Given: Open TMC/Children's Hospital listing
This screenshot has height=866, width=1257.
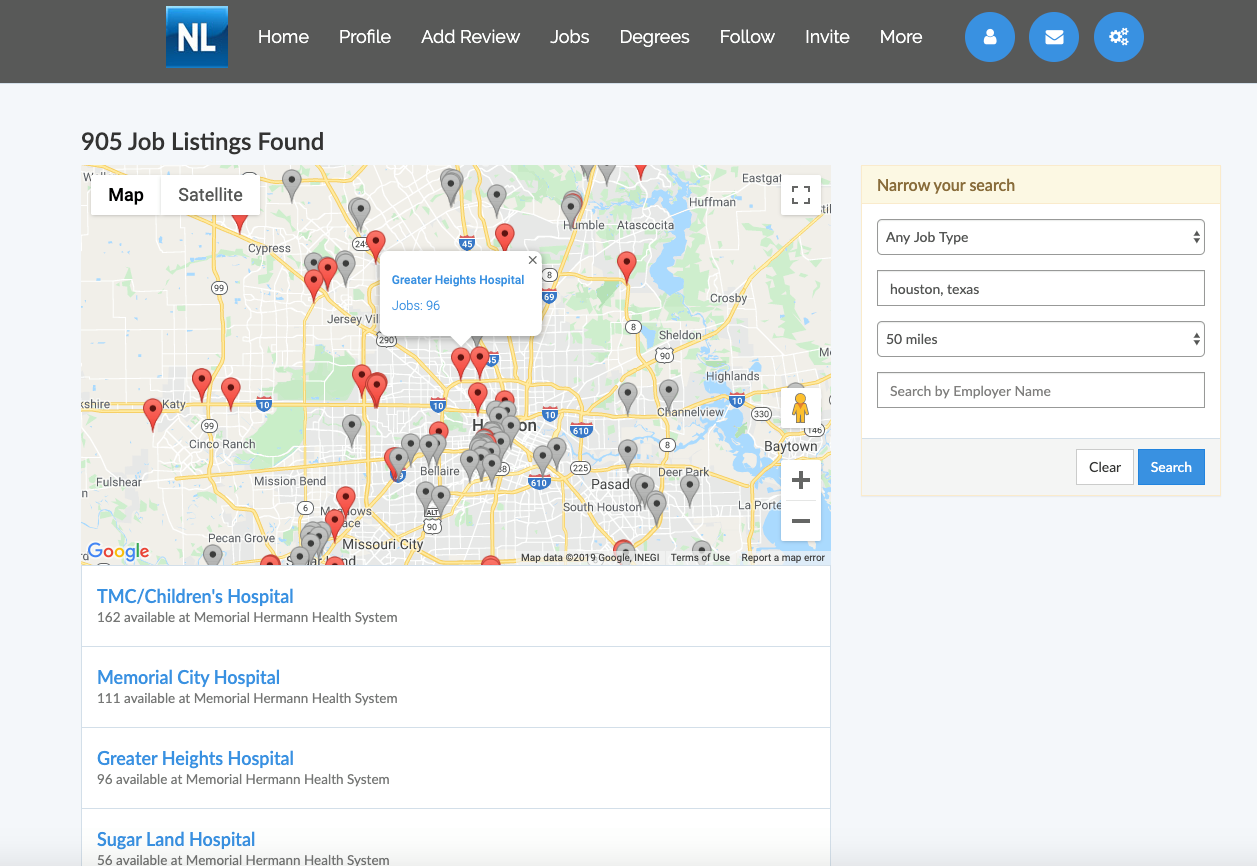Looking at the screenshot, I should [195, 596].
